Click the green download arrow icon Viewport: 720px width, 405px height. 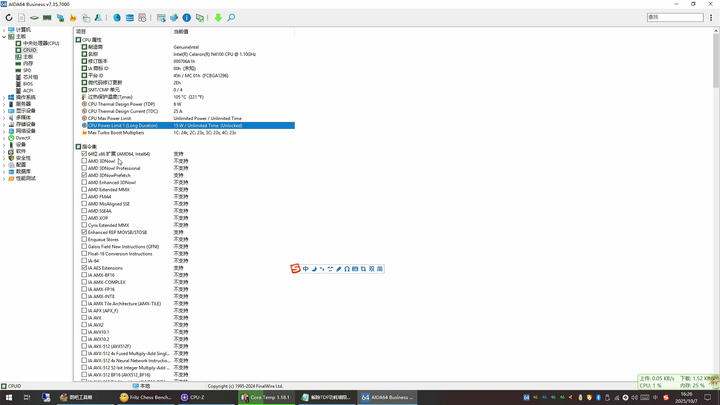218,17
